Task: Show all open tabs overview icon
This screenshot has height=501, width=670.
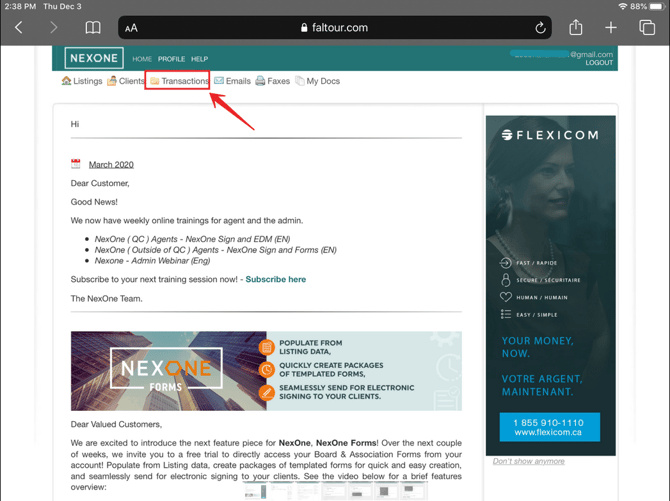Action: [x=647, y=27]
